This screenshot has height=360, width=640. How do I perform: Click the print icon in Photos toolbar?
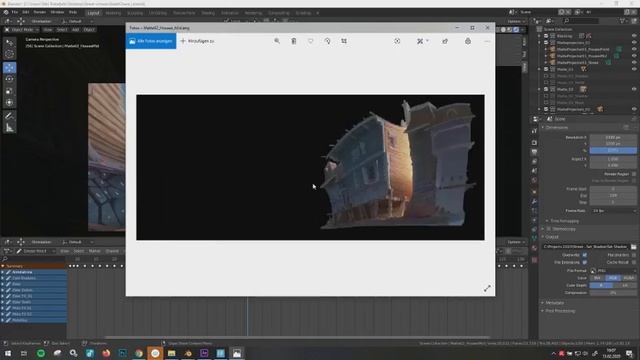point(468,41)
